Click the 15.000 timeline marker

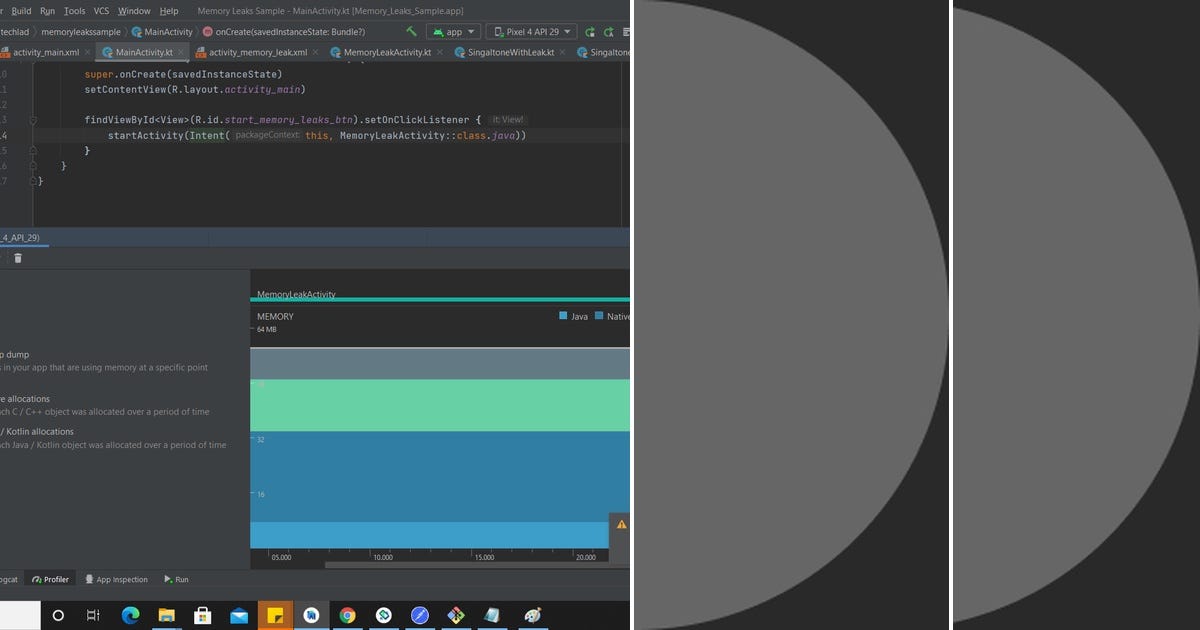484,557
